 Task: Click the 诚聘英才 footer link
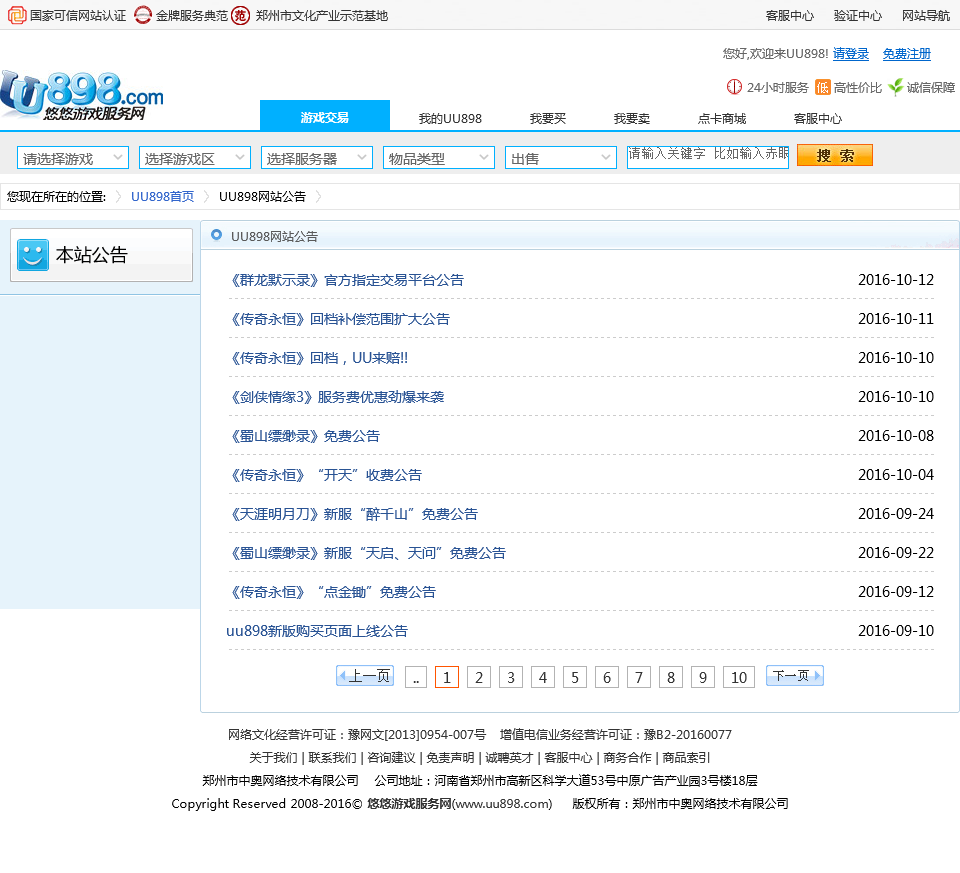509,758
